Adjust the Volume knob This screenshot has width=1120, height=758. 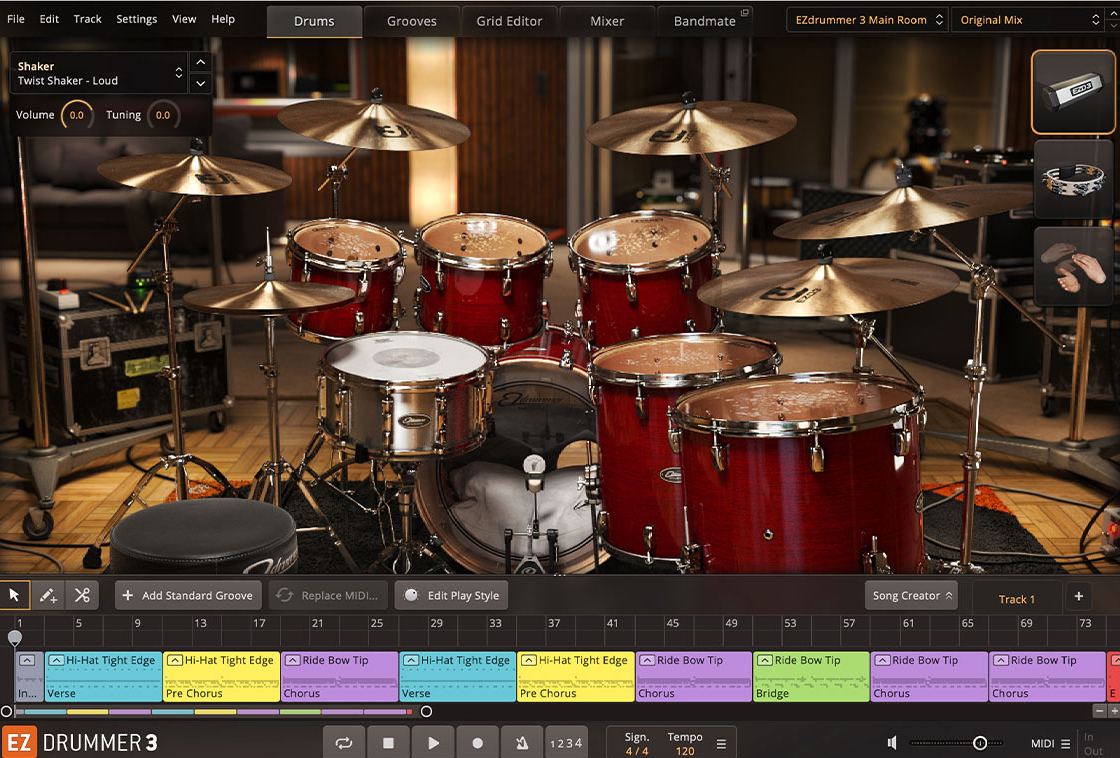click(76, 115)
